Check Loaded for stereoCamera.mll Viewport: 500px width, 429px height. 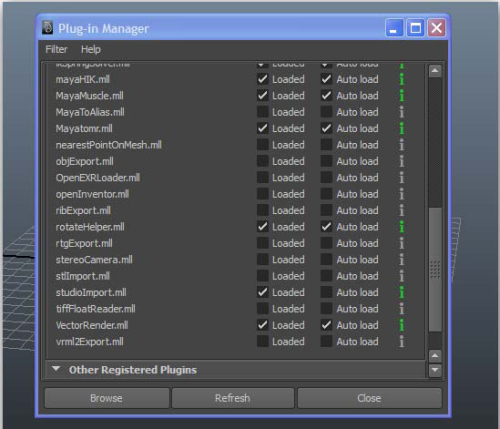tap(263, 259)
